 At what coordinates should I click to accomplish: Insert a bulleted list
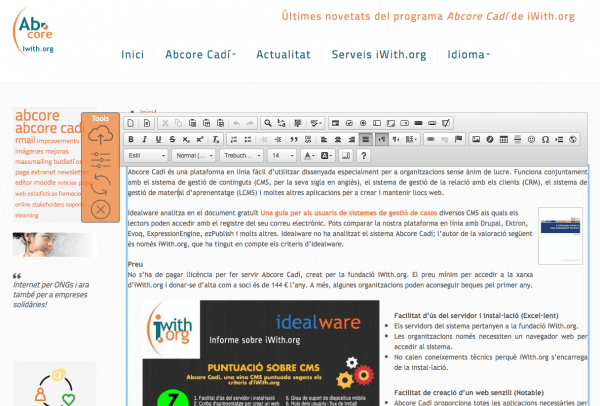pyautogui.click(x=248, y=140)
